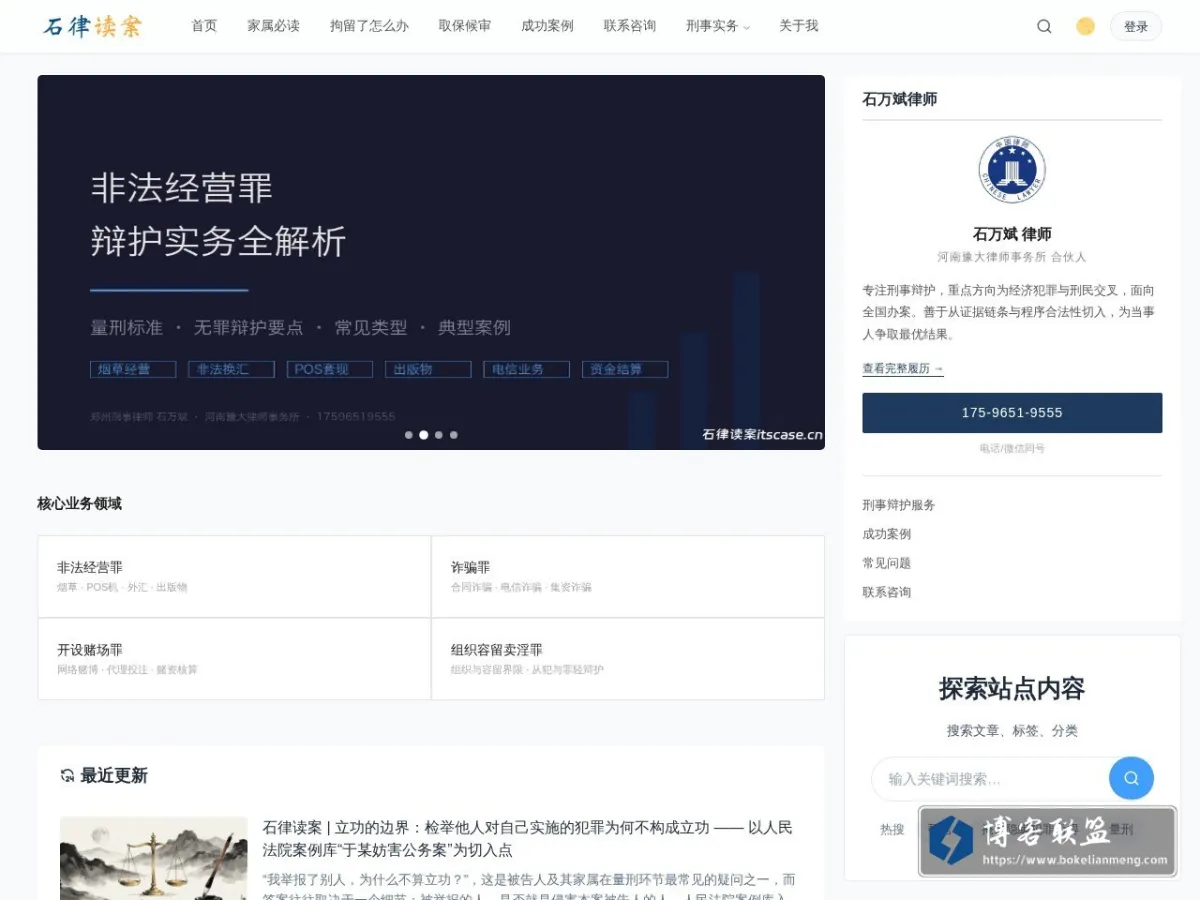Open the 开设赌场罪 business card
1200x900 pixels.
coord(234,659)
